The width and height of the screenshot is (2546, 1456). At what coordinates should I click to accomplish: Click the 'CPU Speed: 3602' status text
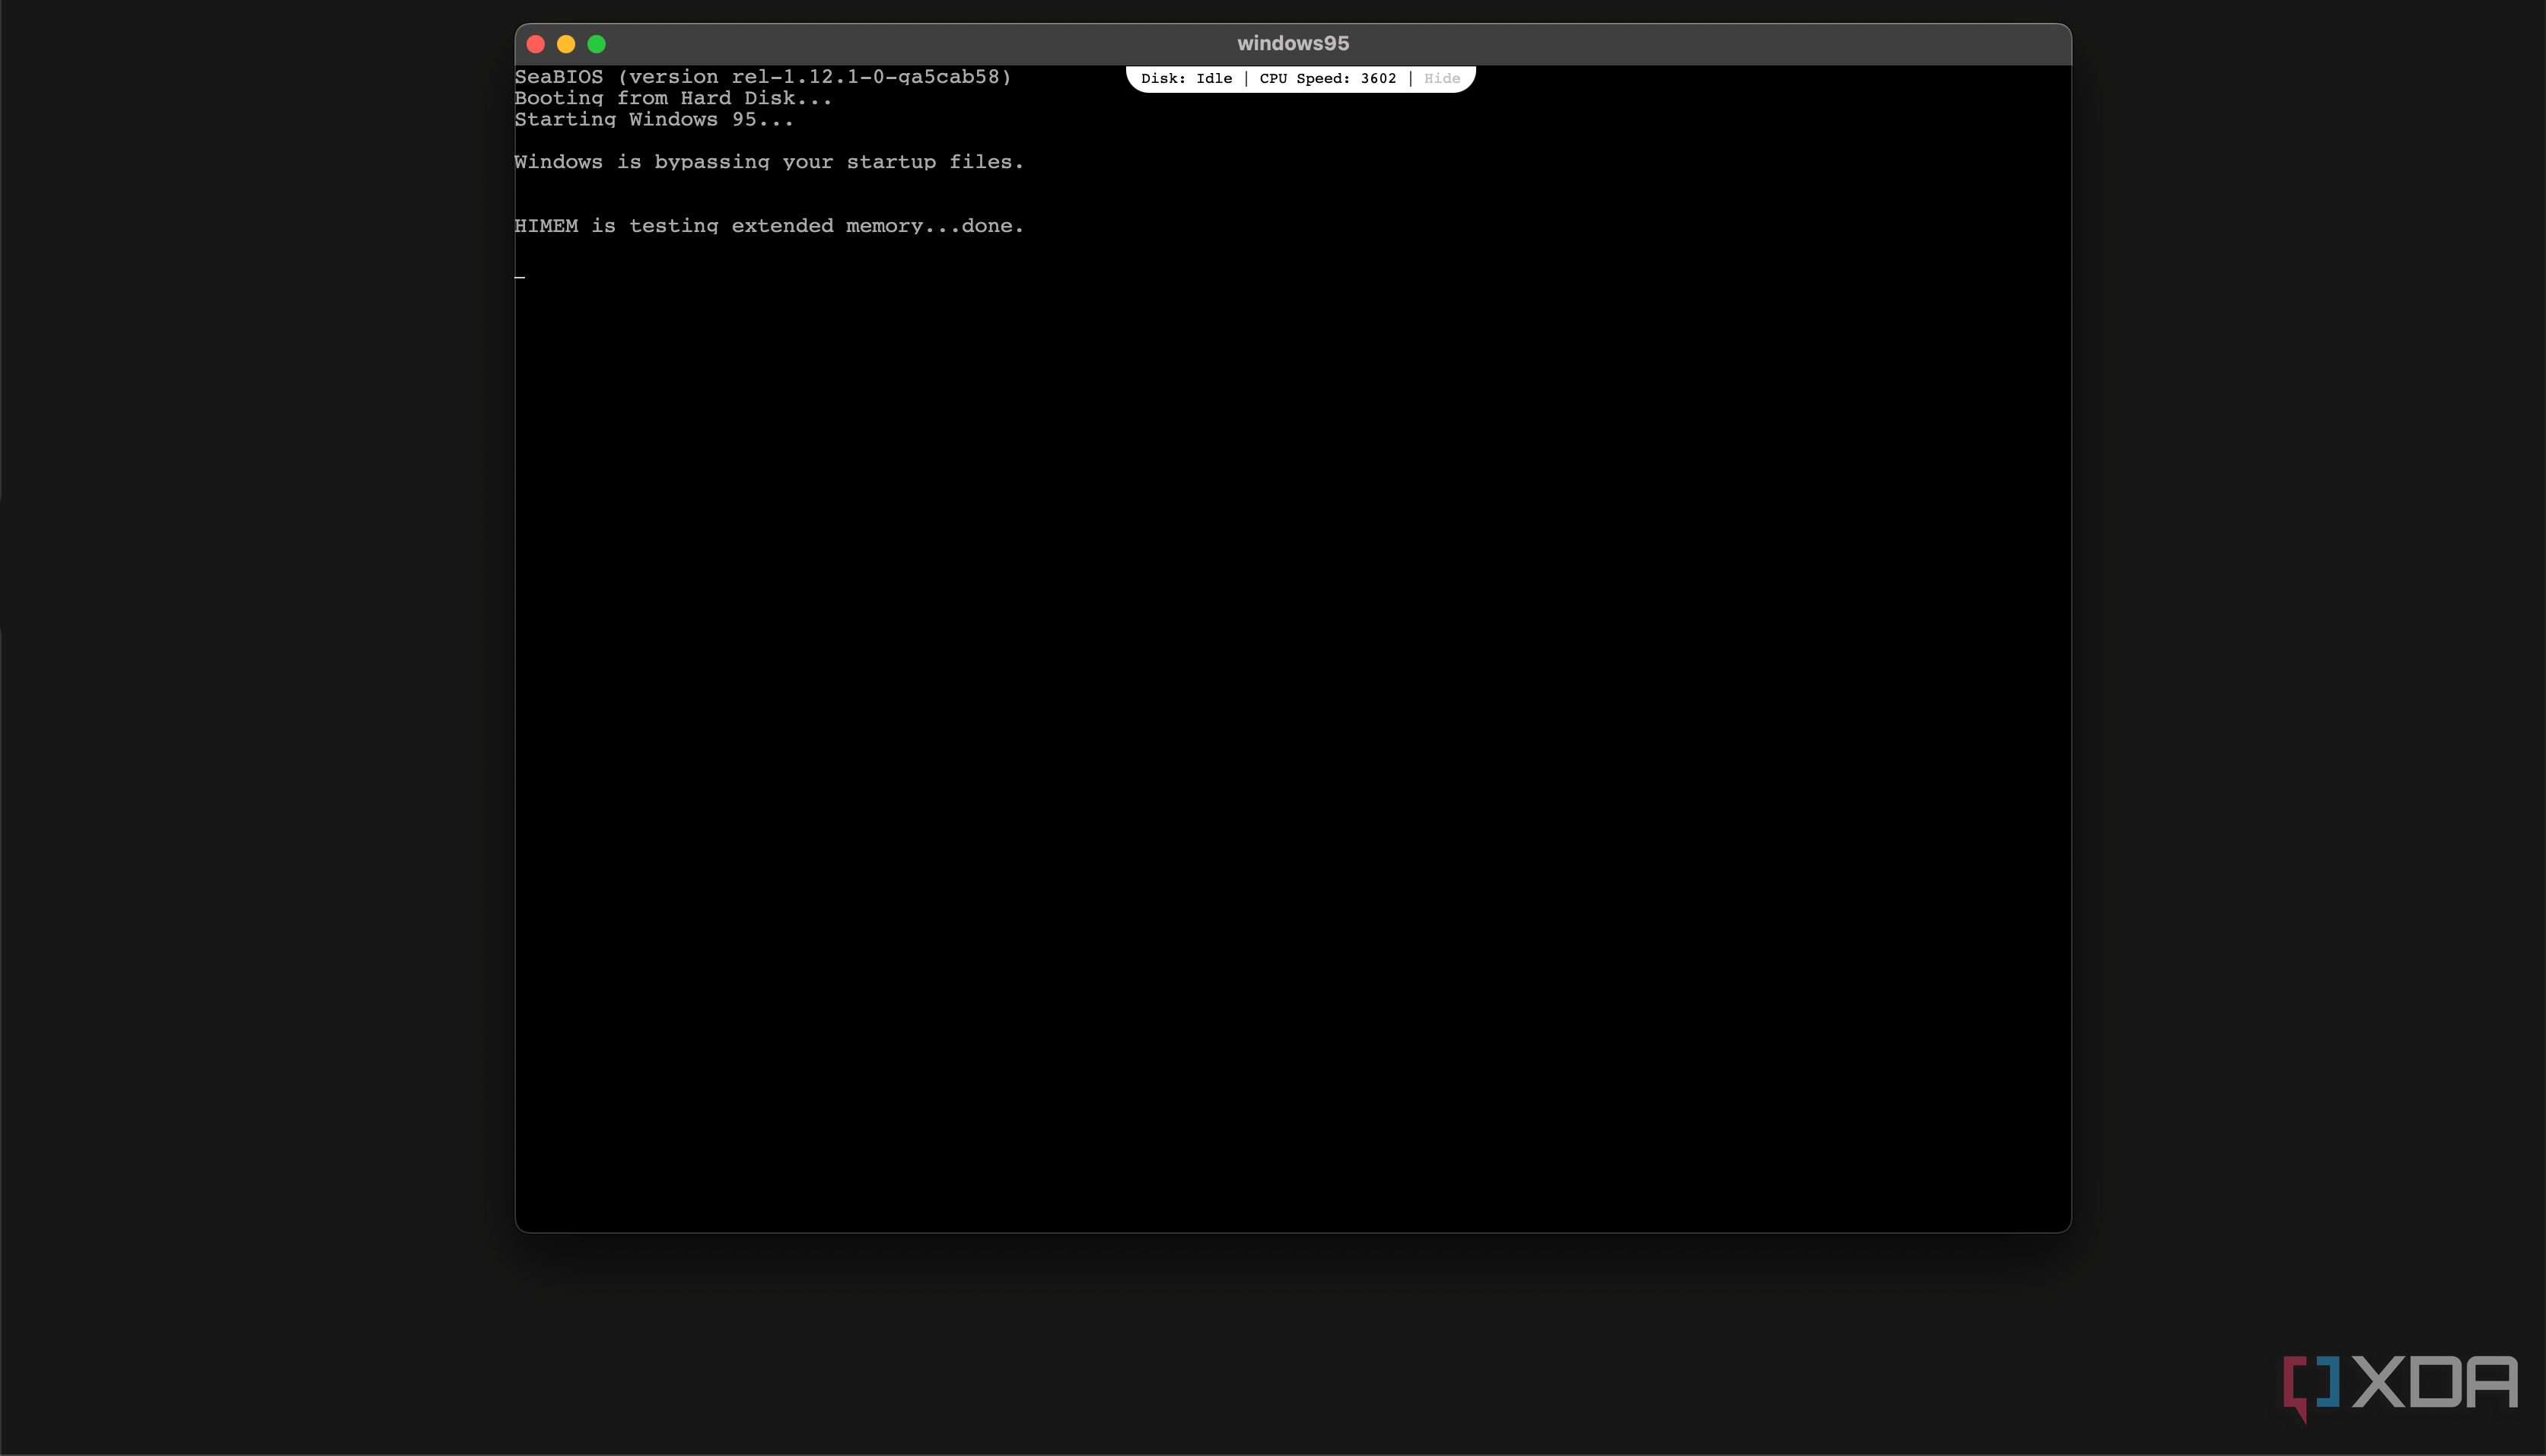(1327, 78)
